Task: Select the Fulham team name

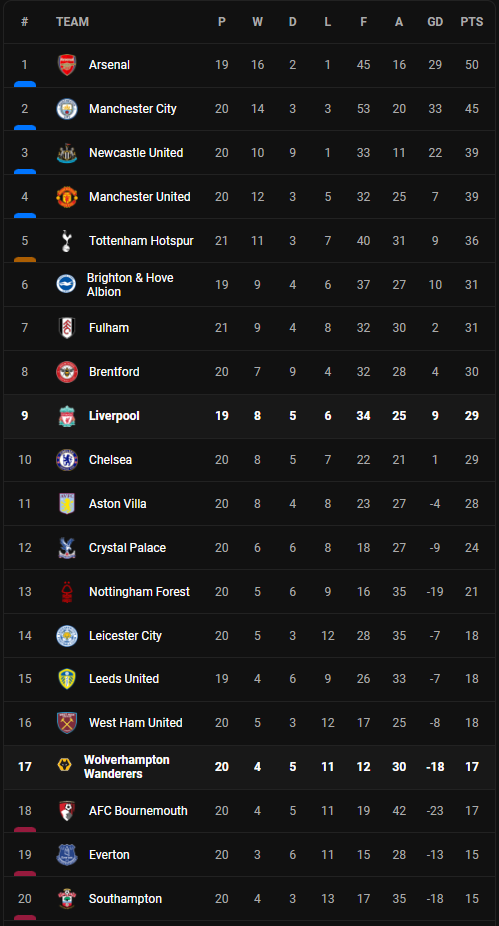Action: coord(109,328)
